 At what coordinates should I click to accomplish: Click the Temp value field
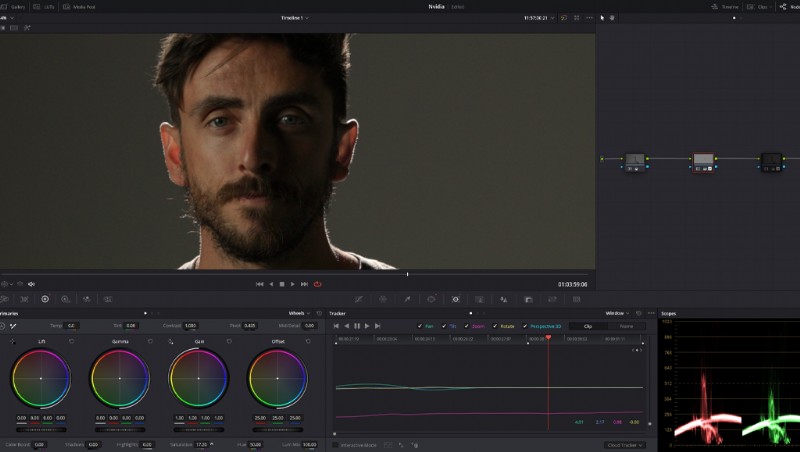71,325
